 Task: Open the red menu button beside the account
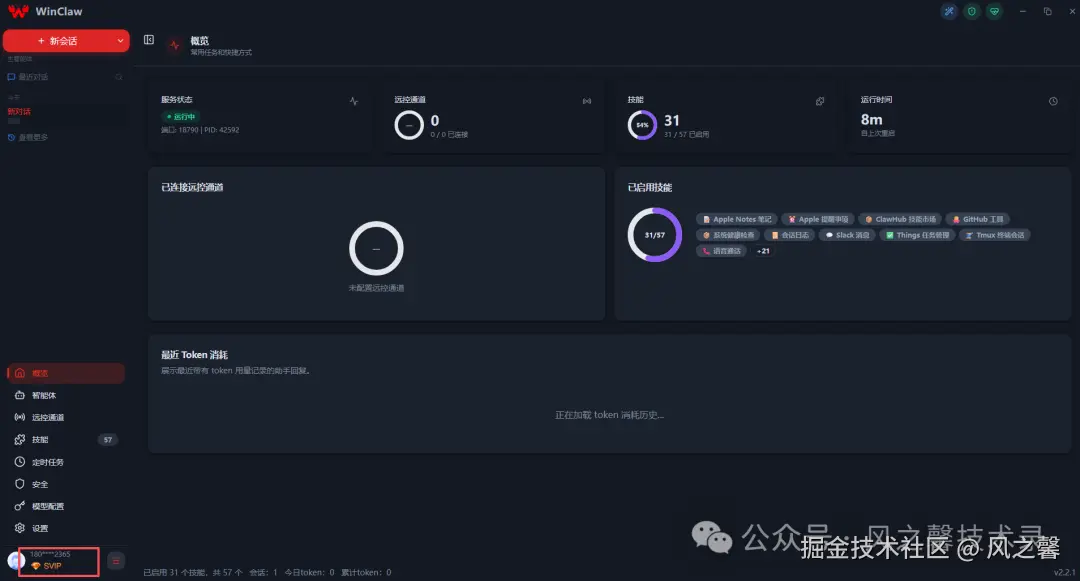(116, 561)
